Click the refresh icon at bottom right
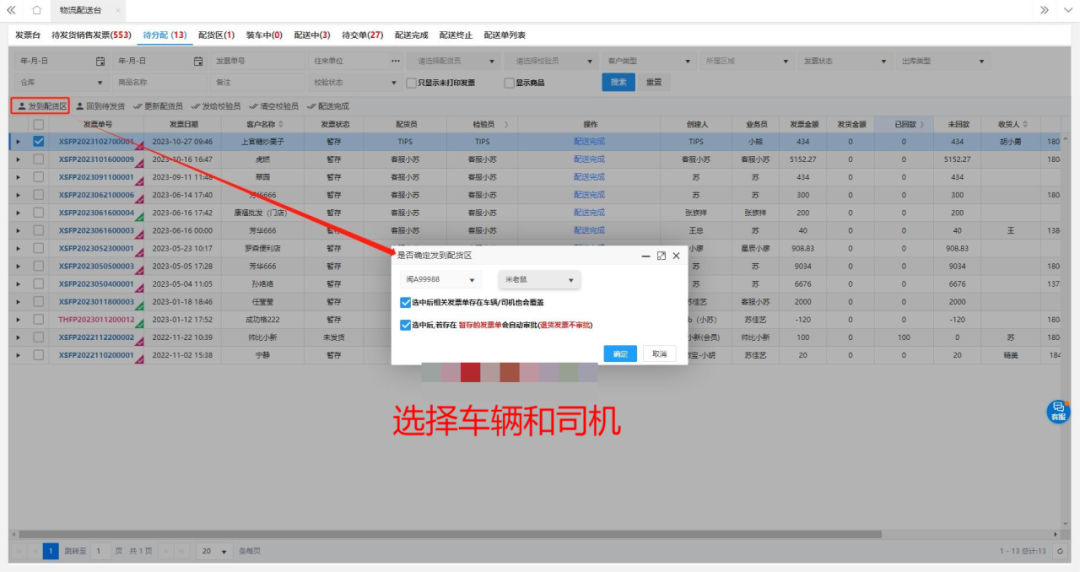1080x572 pixels. 1060,551
